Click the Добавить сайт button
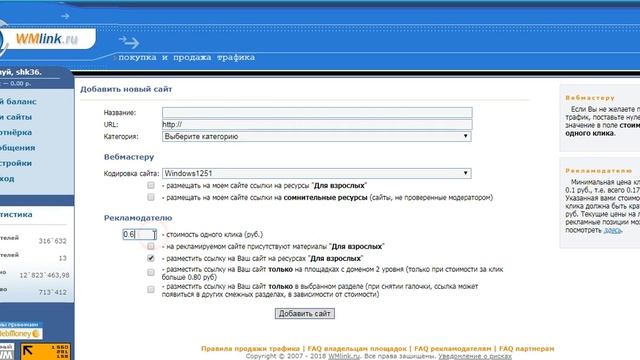640x360 pixels. click(x=305, y=313)
